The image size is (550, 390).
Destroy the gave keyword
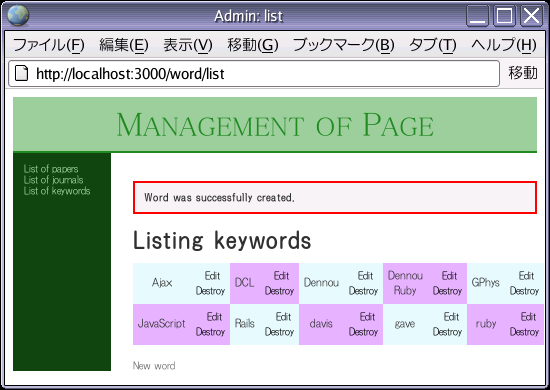click(447, 332)
